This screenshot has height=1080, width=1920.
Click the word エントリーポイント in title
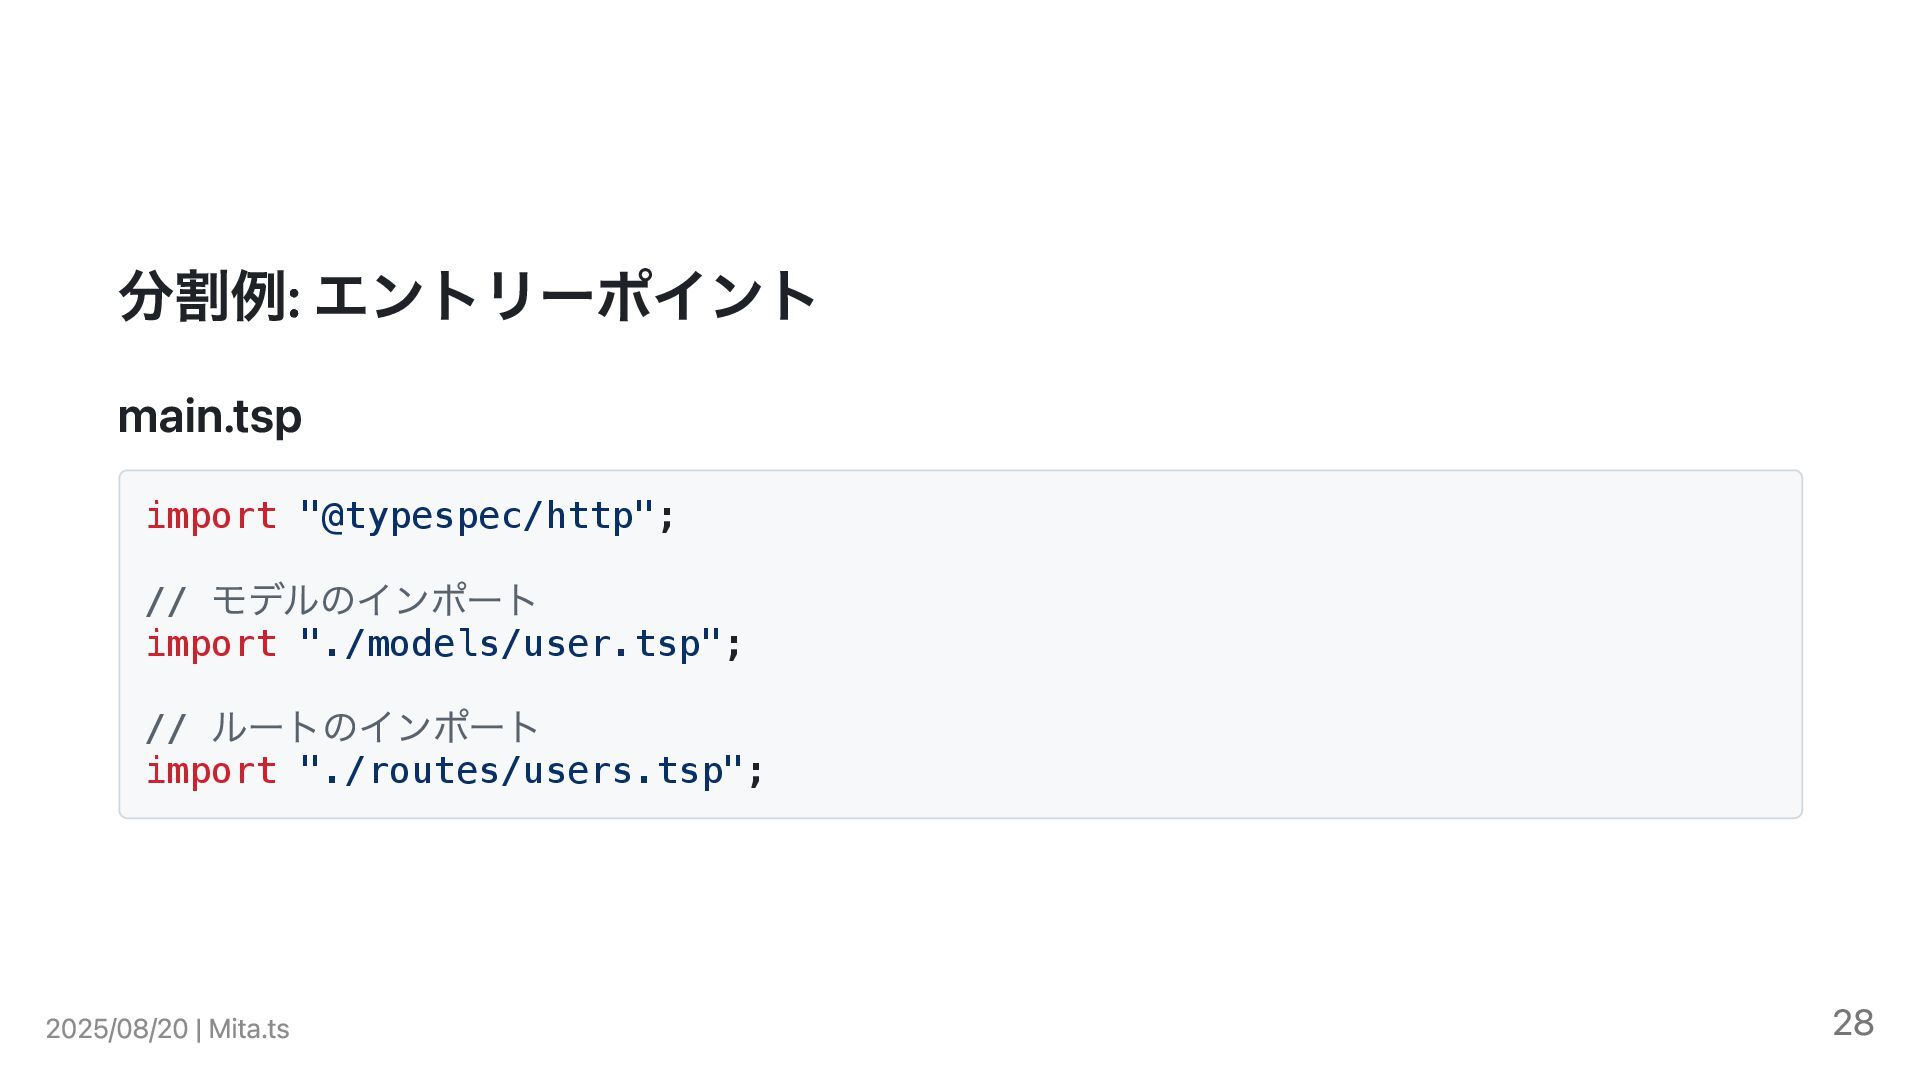tap(566, 296)
